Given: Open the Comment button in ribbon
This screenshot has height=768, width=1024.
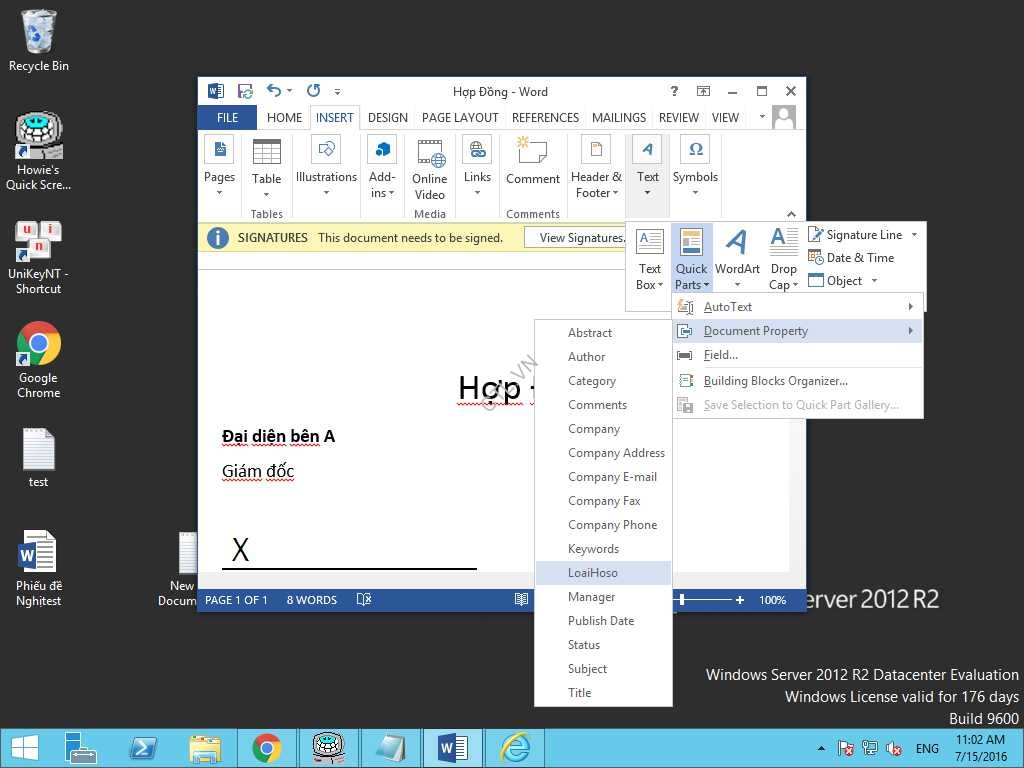Looking at the screenshot, I should pos(532,164).
